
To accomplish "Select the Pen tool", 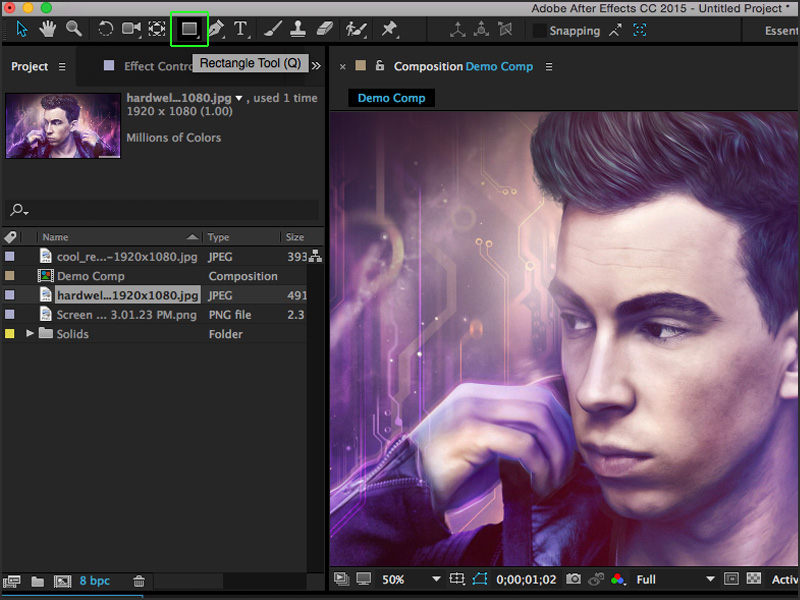I will 216,29.
